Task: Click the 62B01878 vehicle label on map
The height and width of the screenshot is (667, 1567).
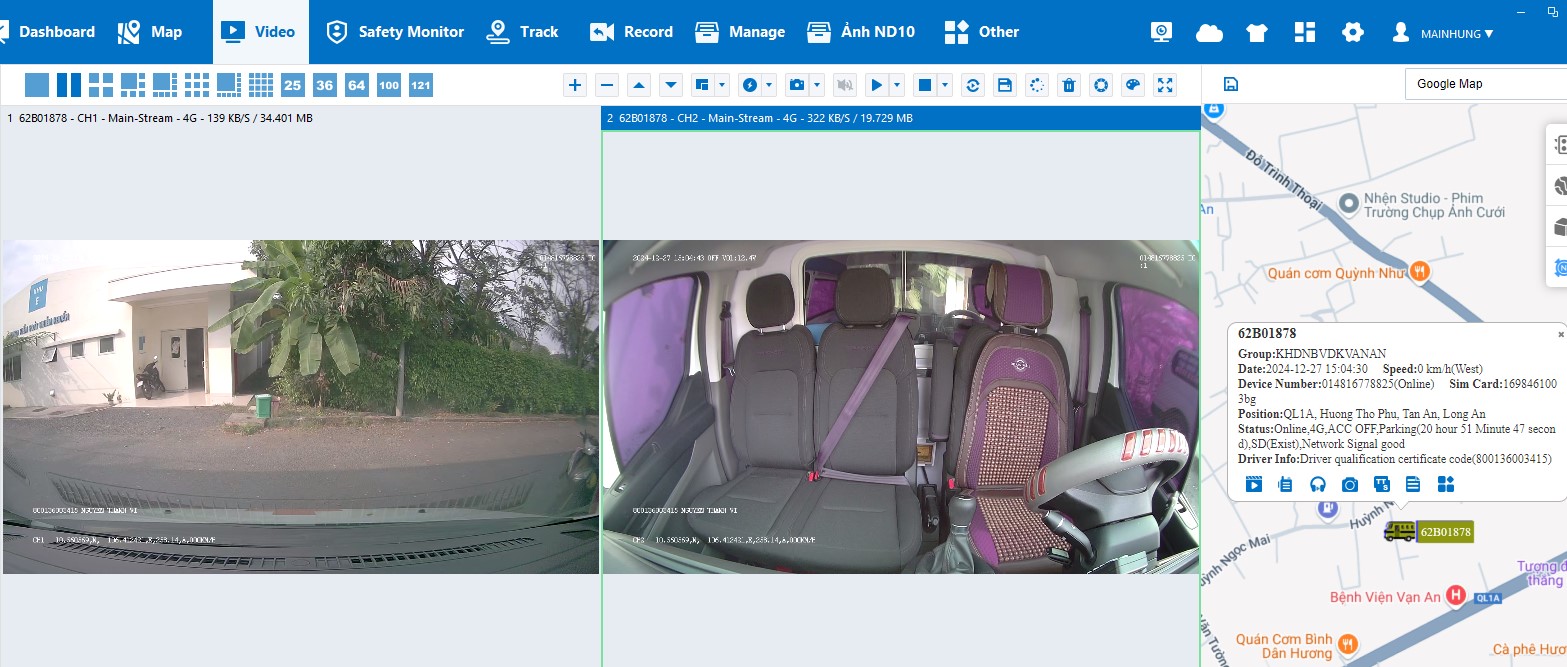Action: point(1445,532)
